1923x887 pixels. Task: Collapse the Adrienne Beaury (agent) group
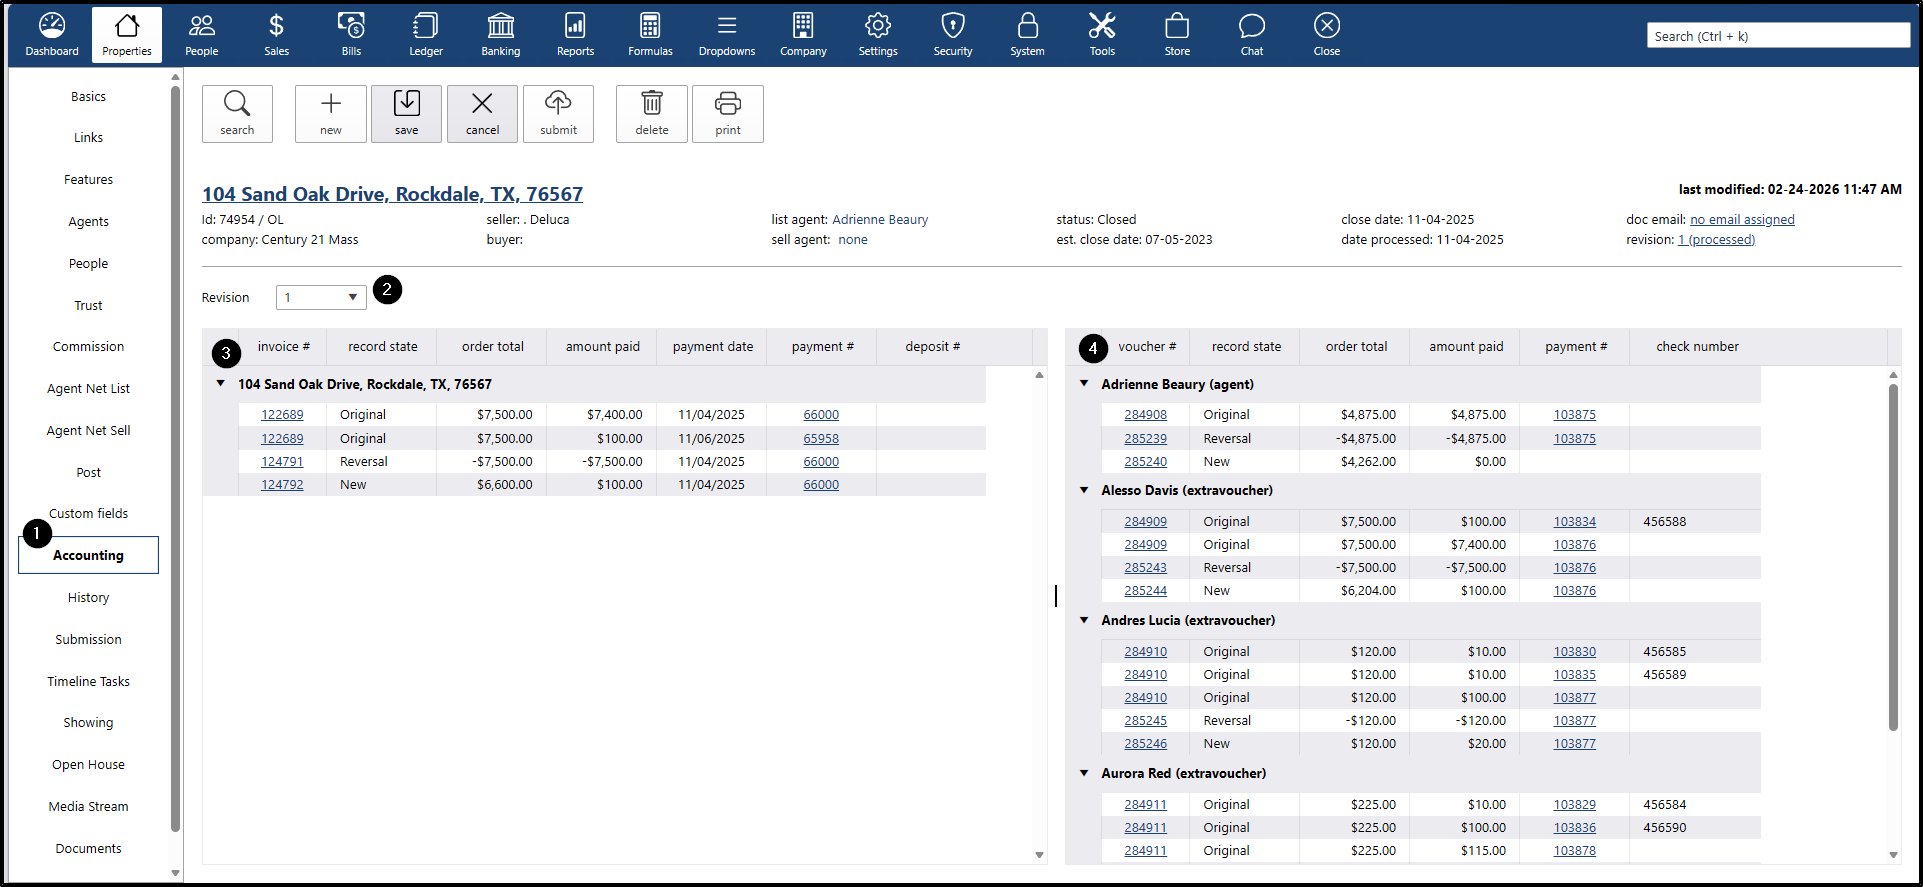1084,384
